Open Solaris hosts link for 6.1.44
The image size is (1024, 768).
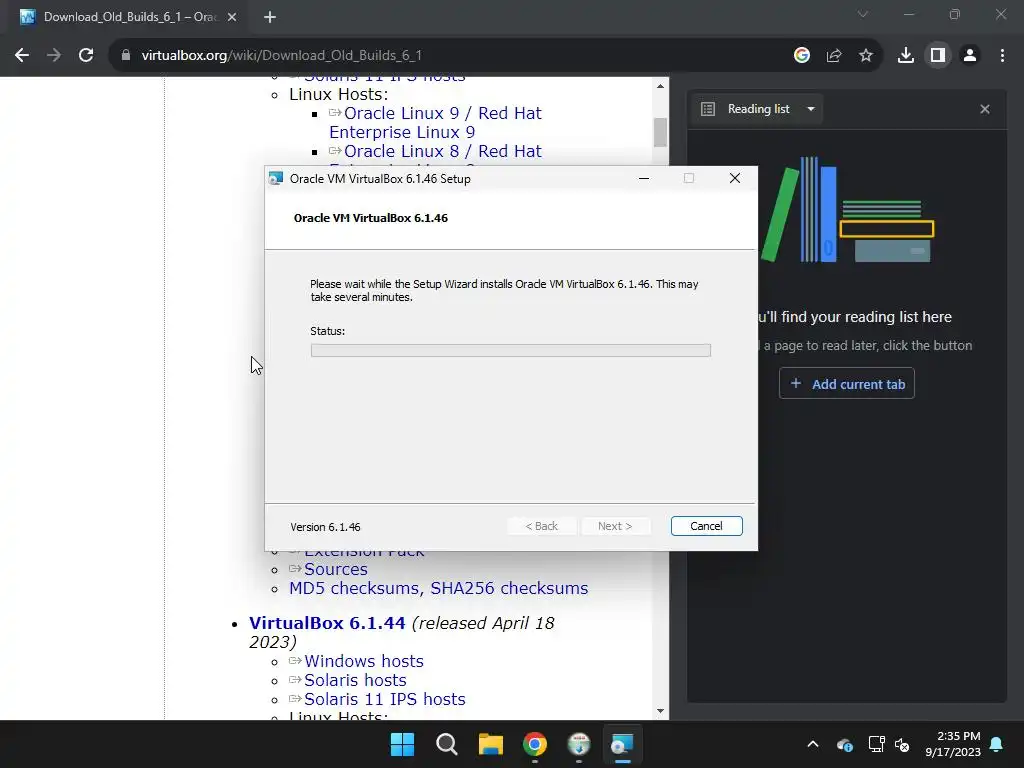click(x=355, y=680)
